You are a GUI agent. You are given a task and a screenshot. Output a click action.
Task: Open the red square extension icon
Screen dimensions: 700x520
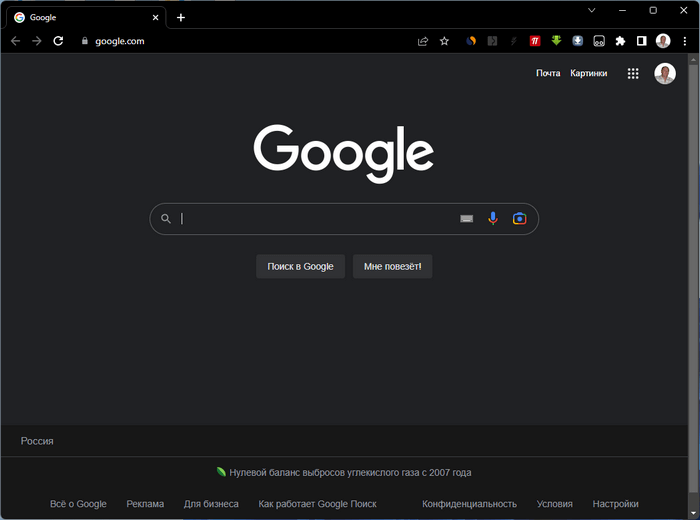coord(535,41)
